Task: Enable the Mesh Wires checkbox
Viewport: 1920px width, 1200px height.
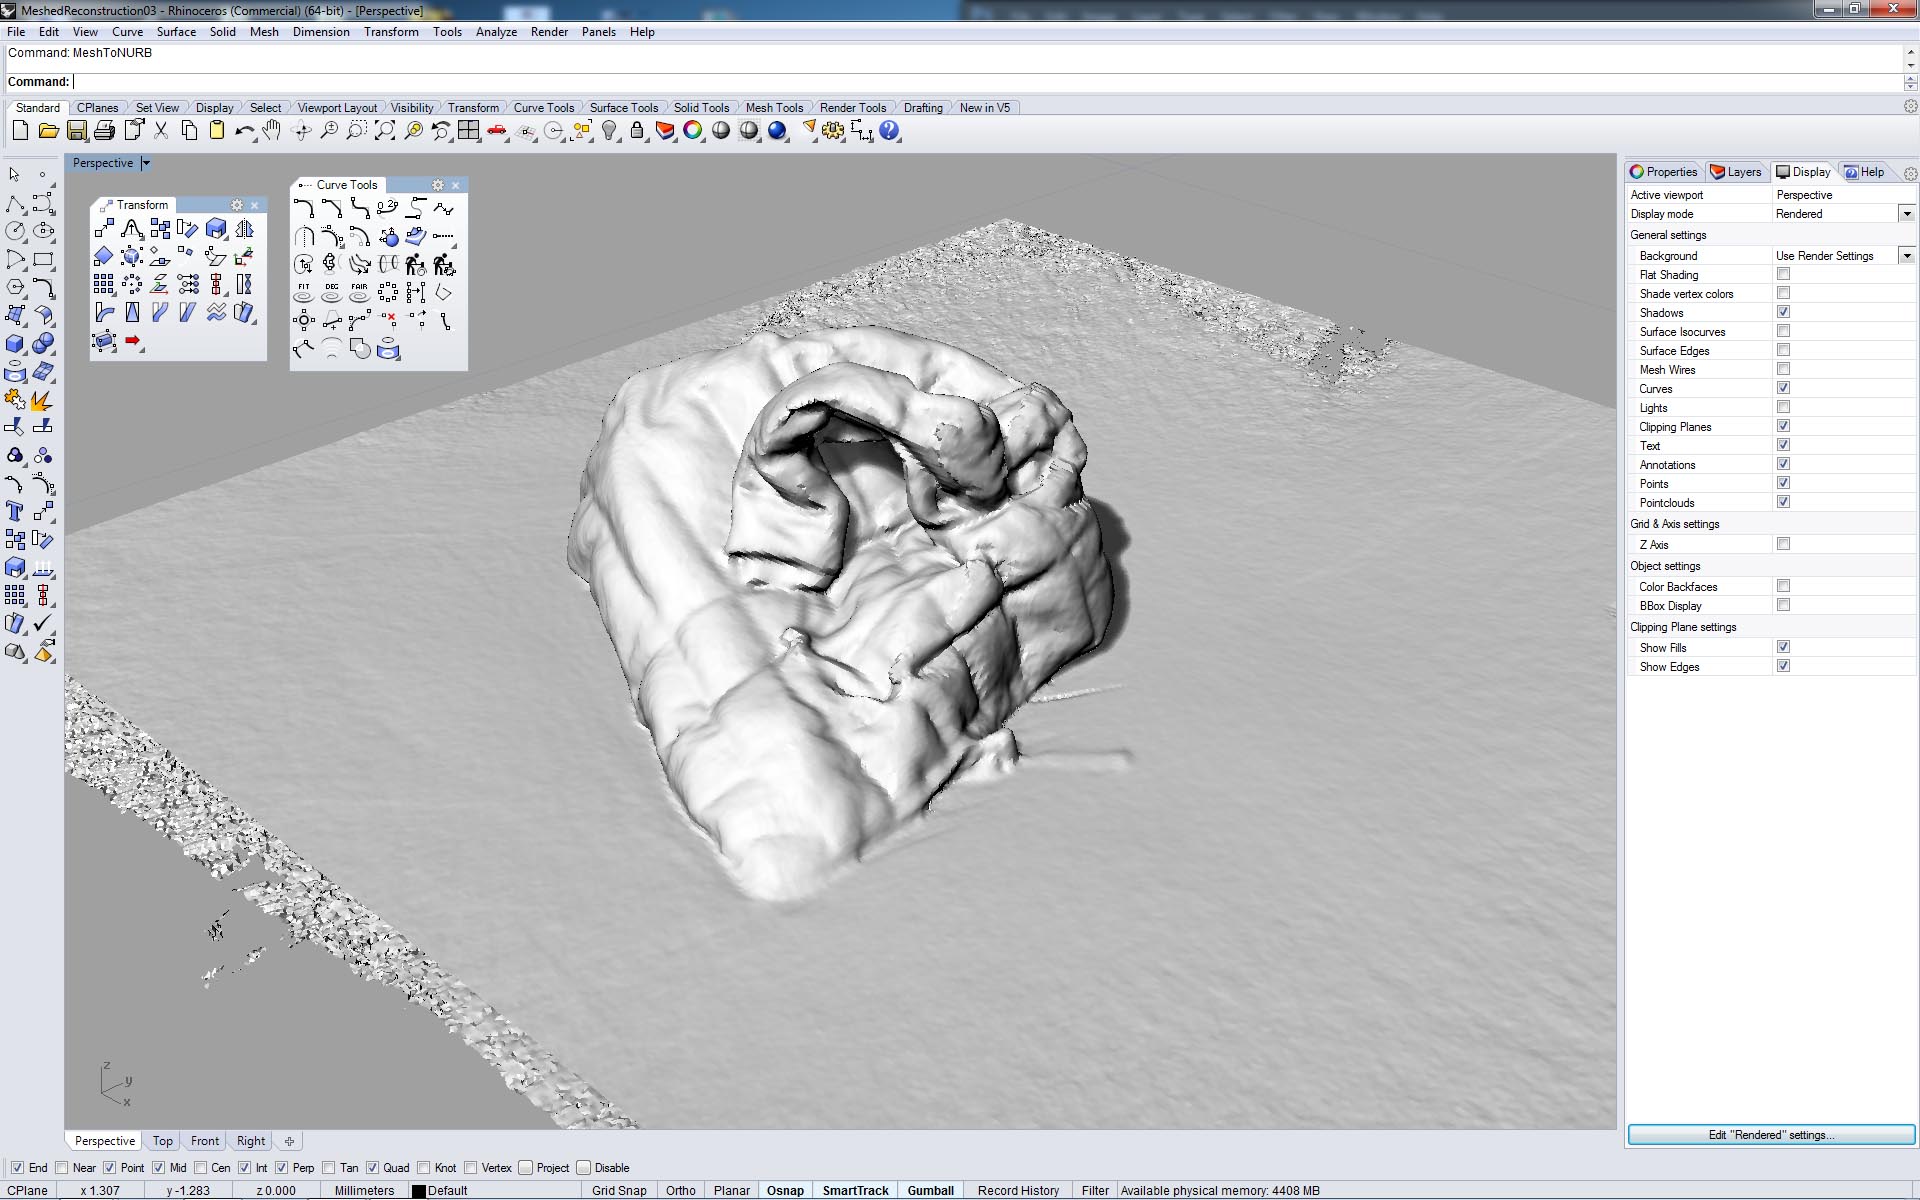Action: point(1783,369)
